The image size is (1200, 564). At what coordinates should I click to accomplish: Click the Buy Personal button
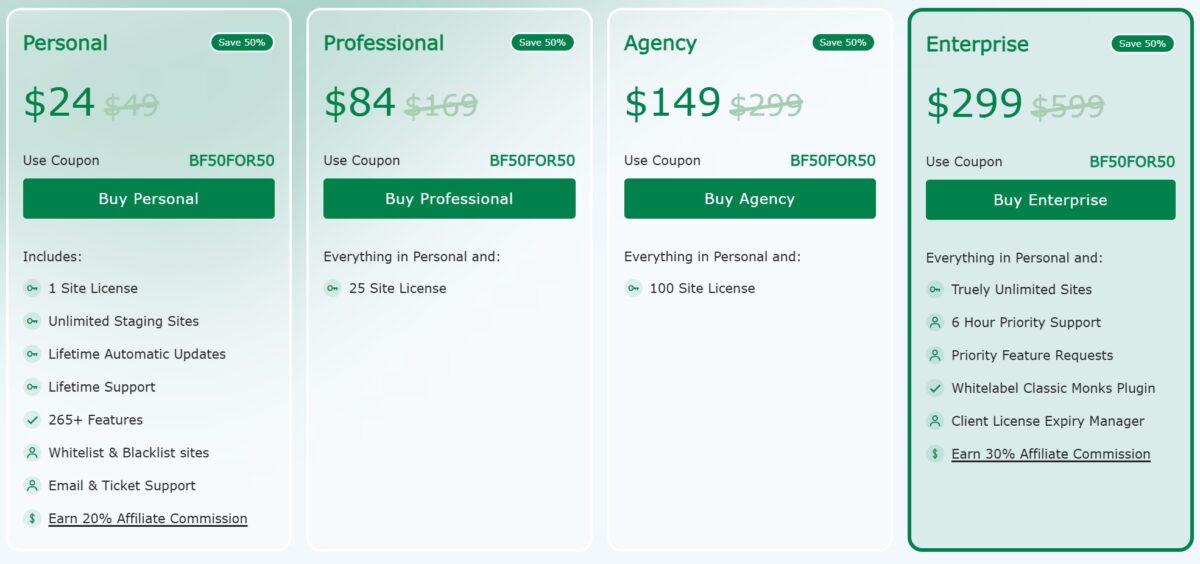click(x=148, y=198)
